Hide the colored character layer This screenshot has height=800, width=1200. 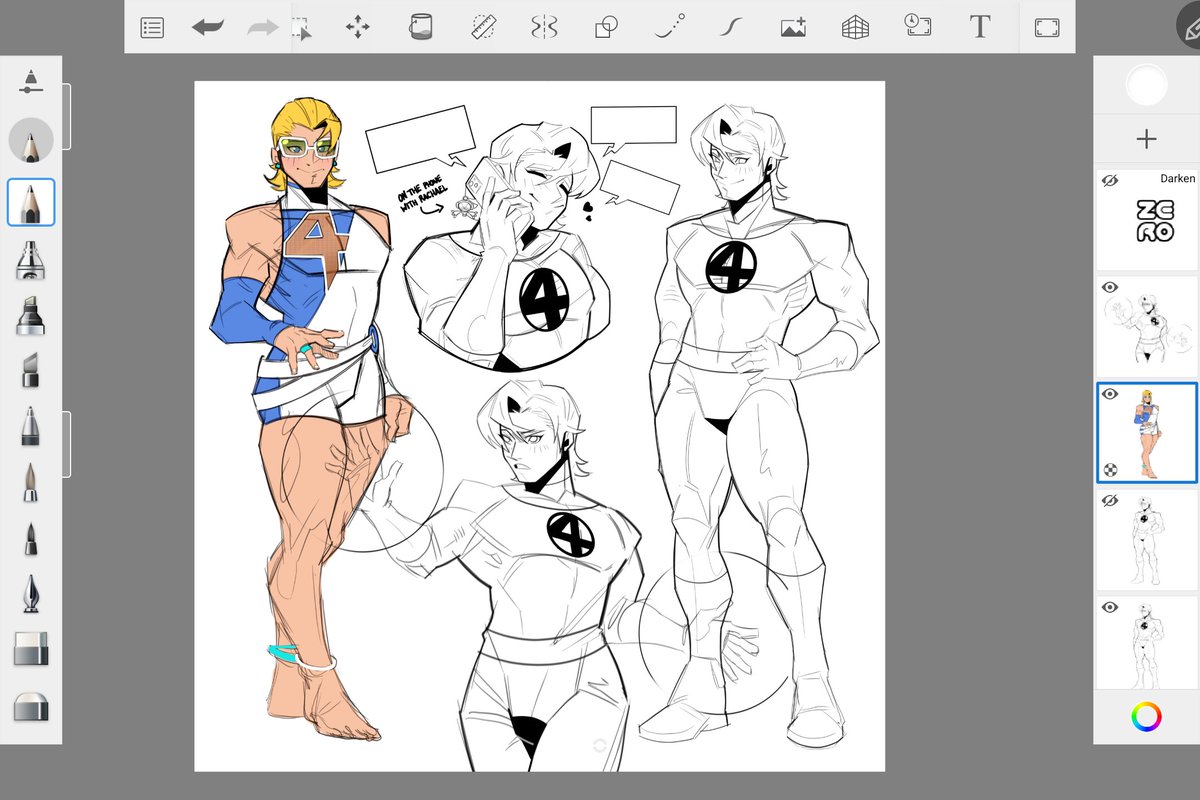pyautogui.click(x=1109, y=394)
